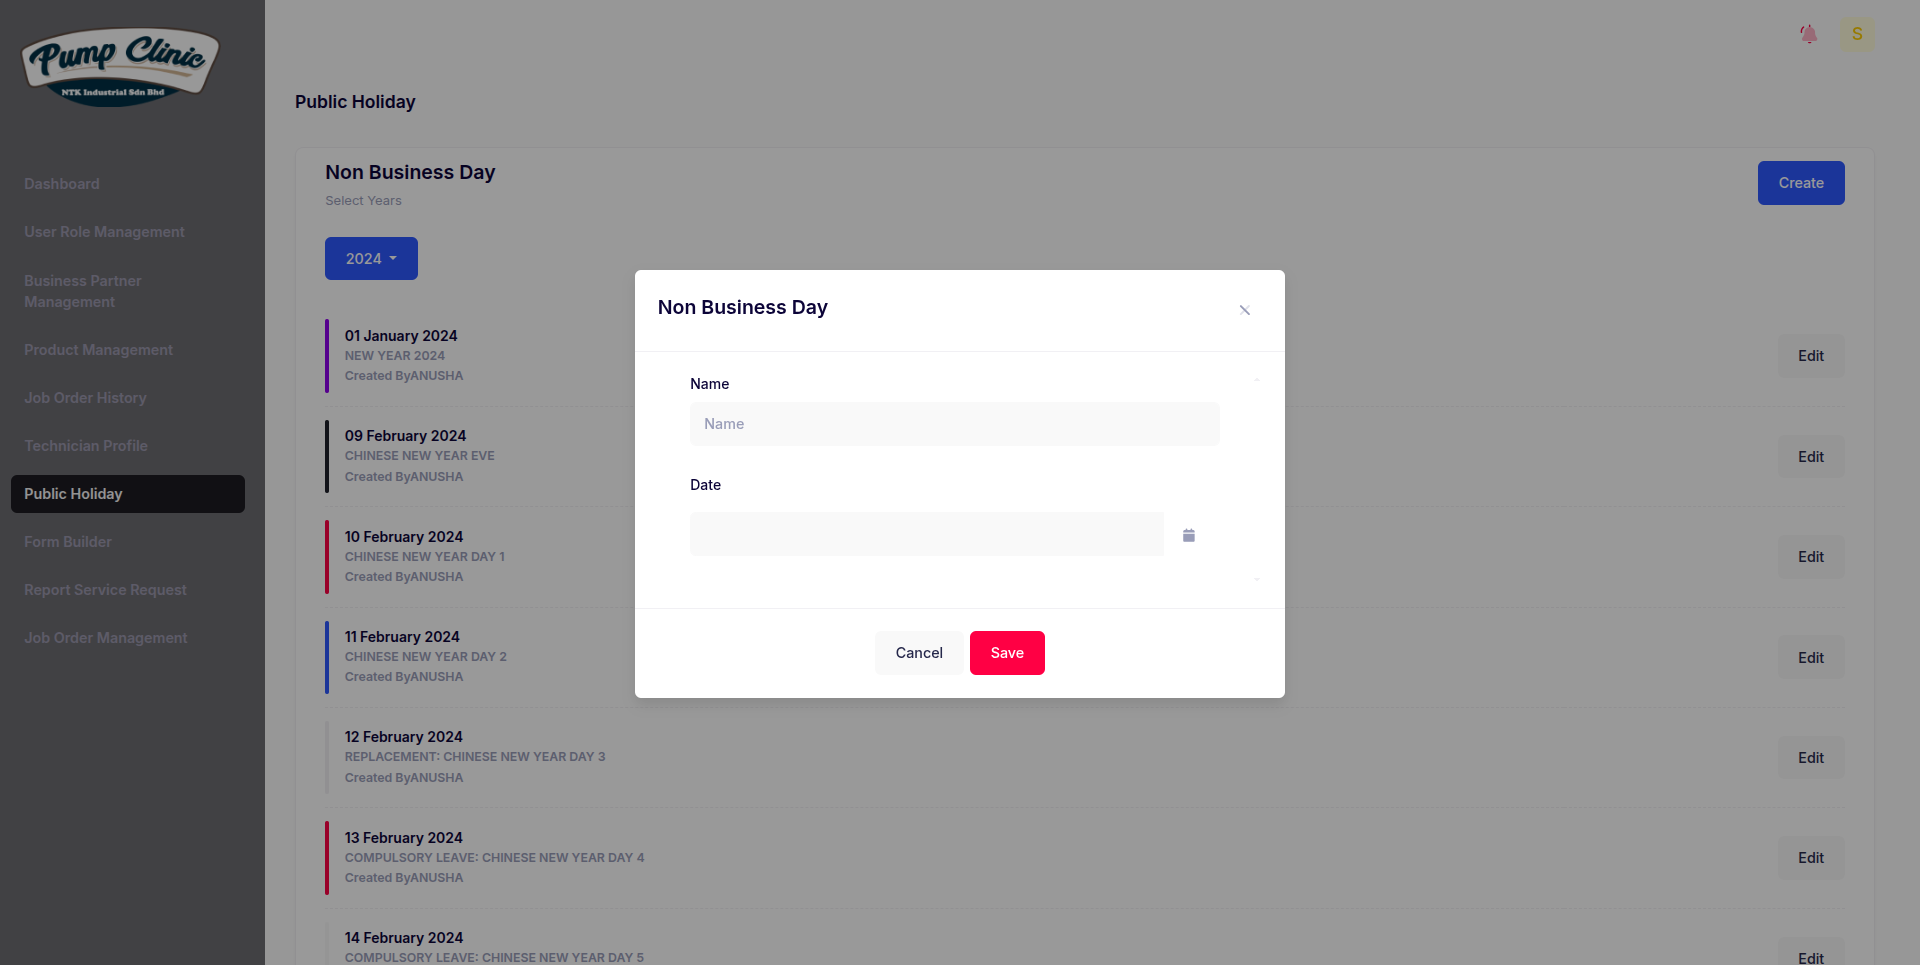Open the Form Builder menu item
The image size is (1920, 965).
click(x=68, y=542)
